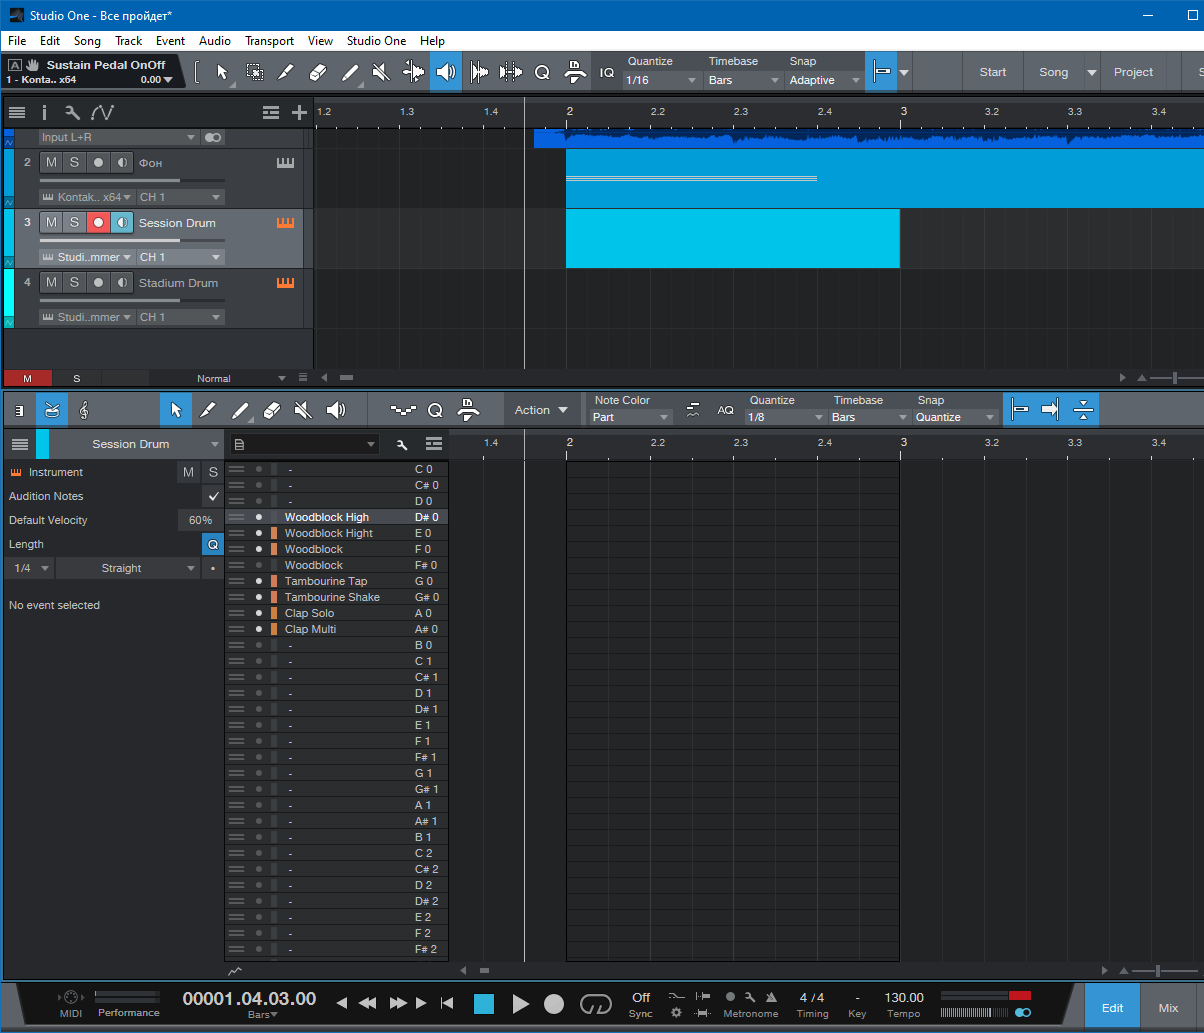This screenshot has width=1204, height=1033.
Task: Open the editor Quantize 1/8 dropdown
Action: (x=786, y=417)
